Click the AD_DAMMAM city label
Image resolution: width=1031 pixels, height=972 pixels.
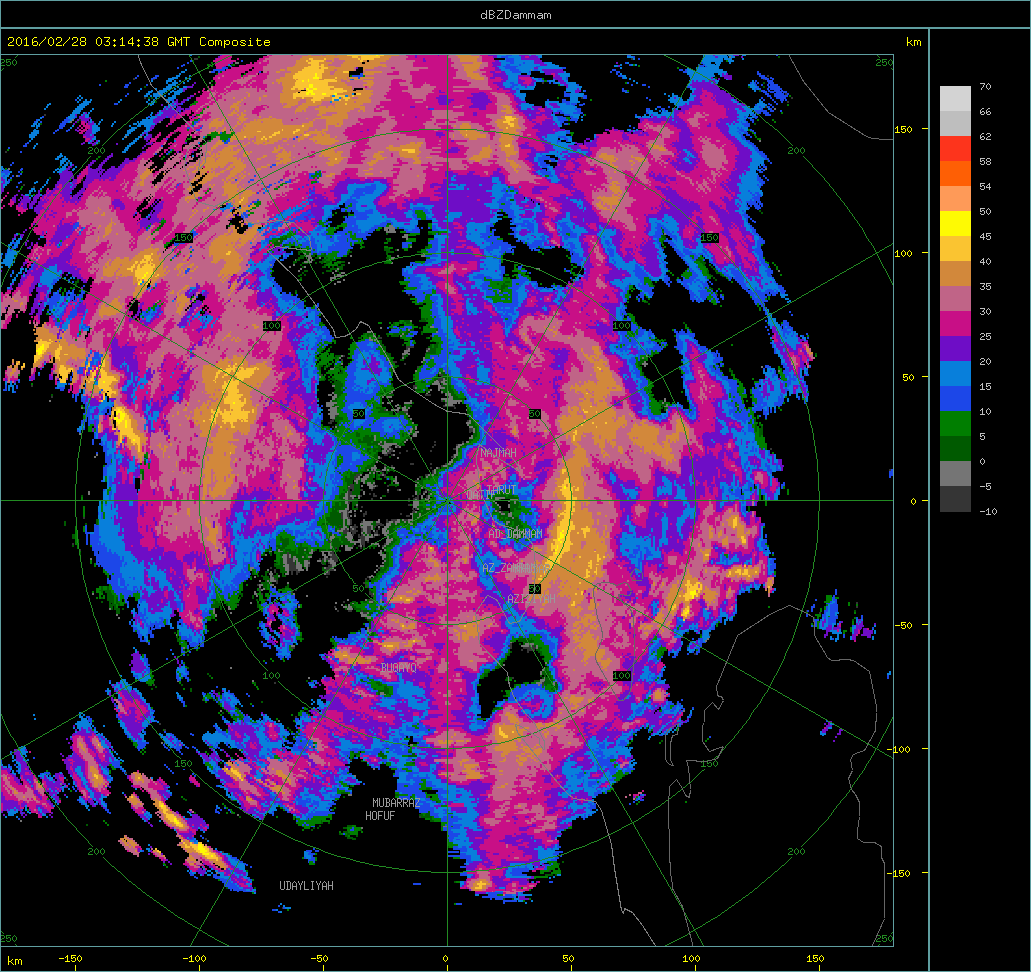click(516, 533)
